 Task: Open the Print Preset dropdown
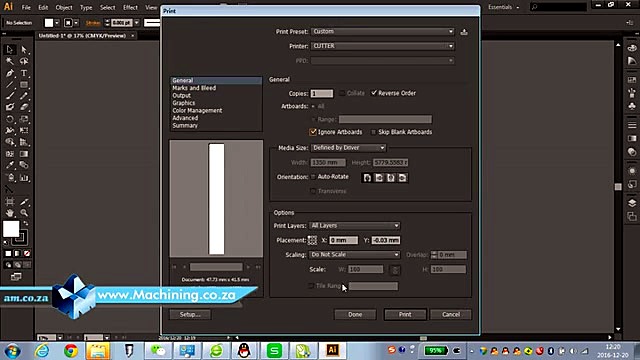[382, 32]
